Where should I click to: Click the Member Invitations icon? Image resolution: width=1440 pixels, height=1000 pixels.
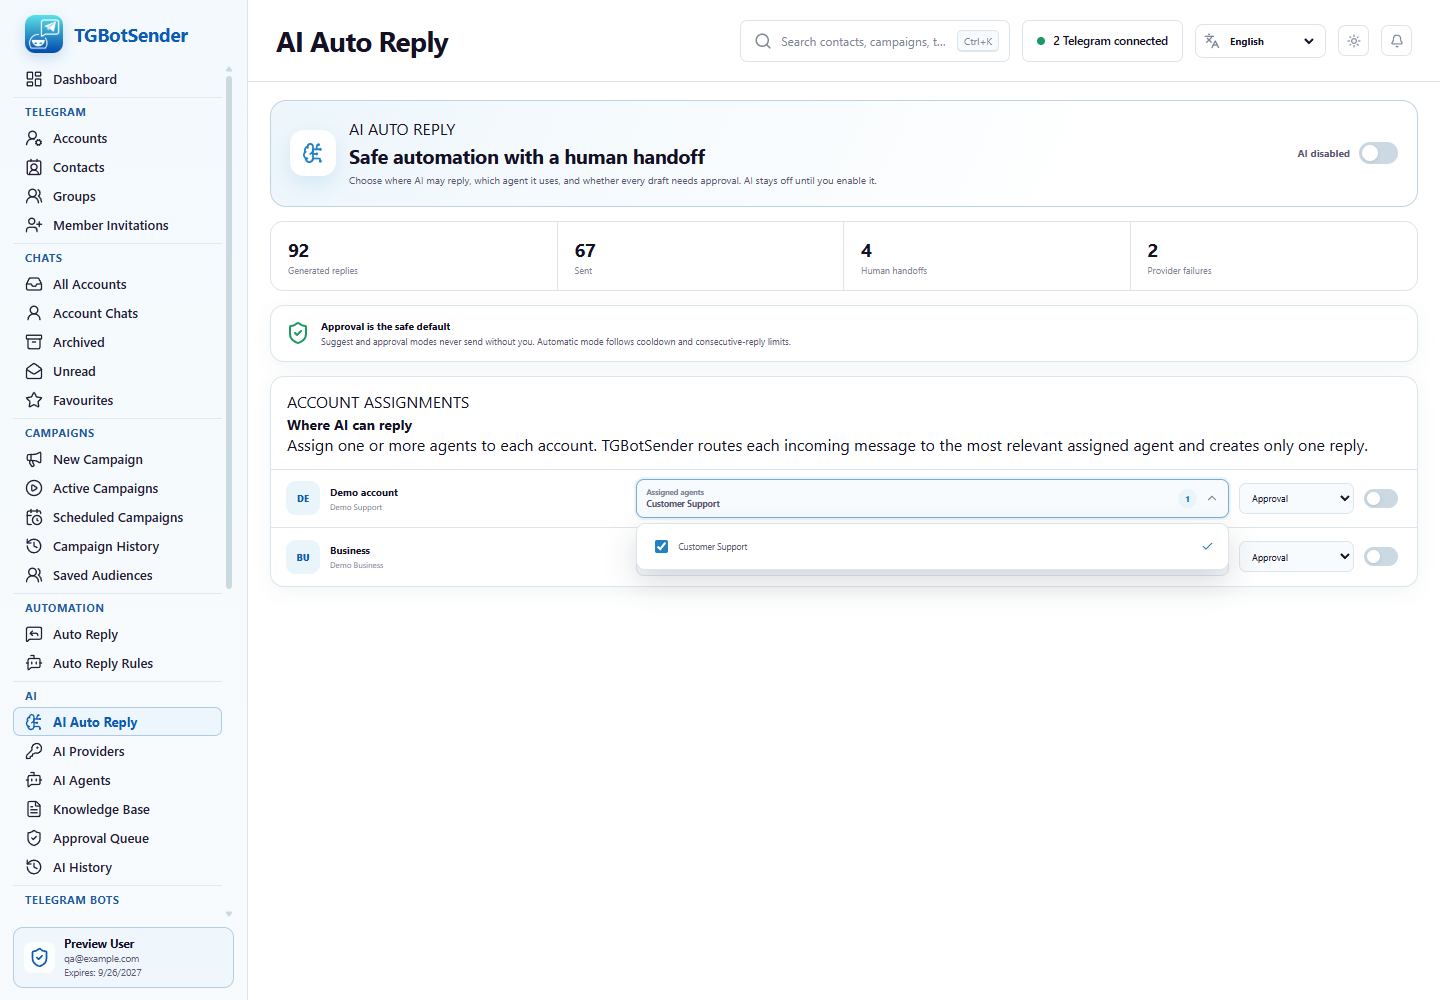34,225
